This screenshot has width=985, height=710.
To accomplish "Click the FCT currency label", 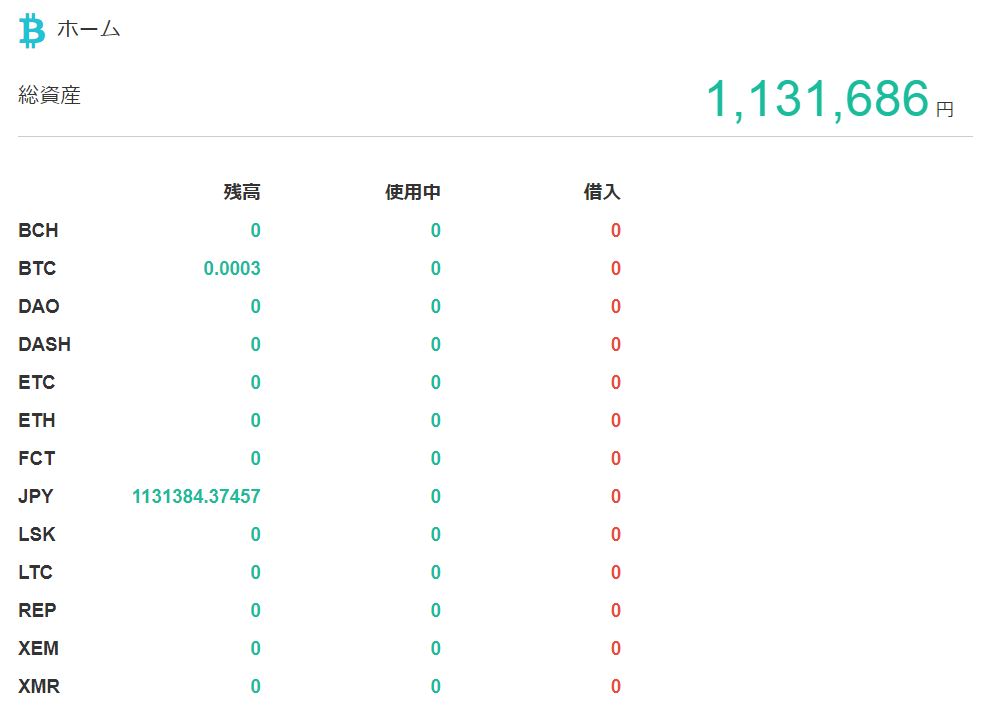I will (36, 458).
